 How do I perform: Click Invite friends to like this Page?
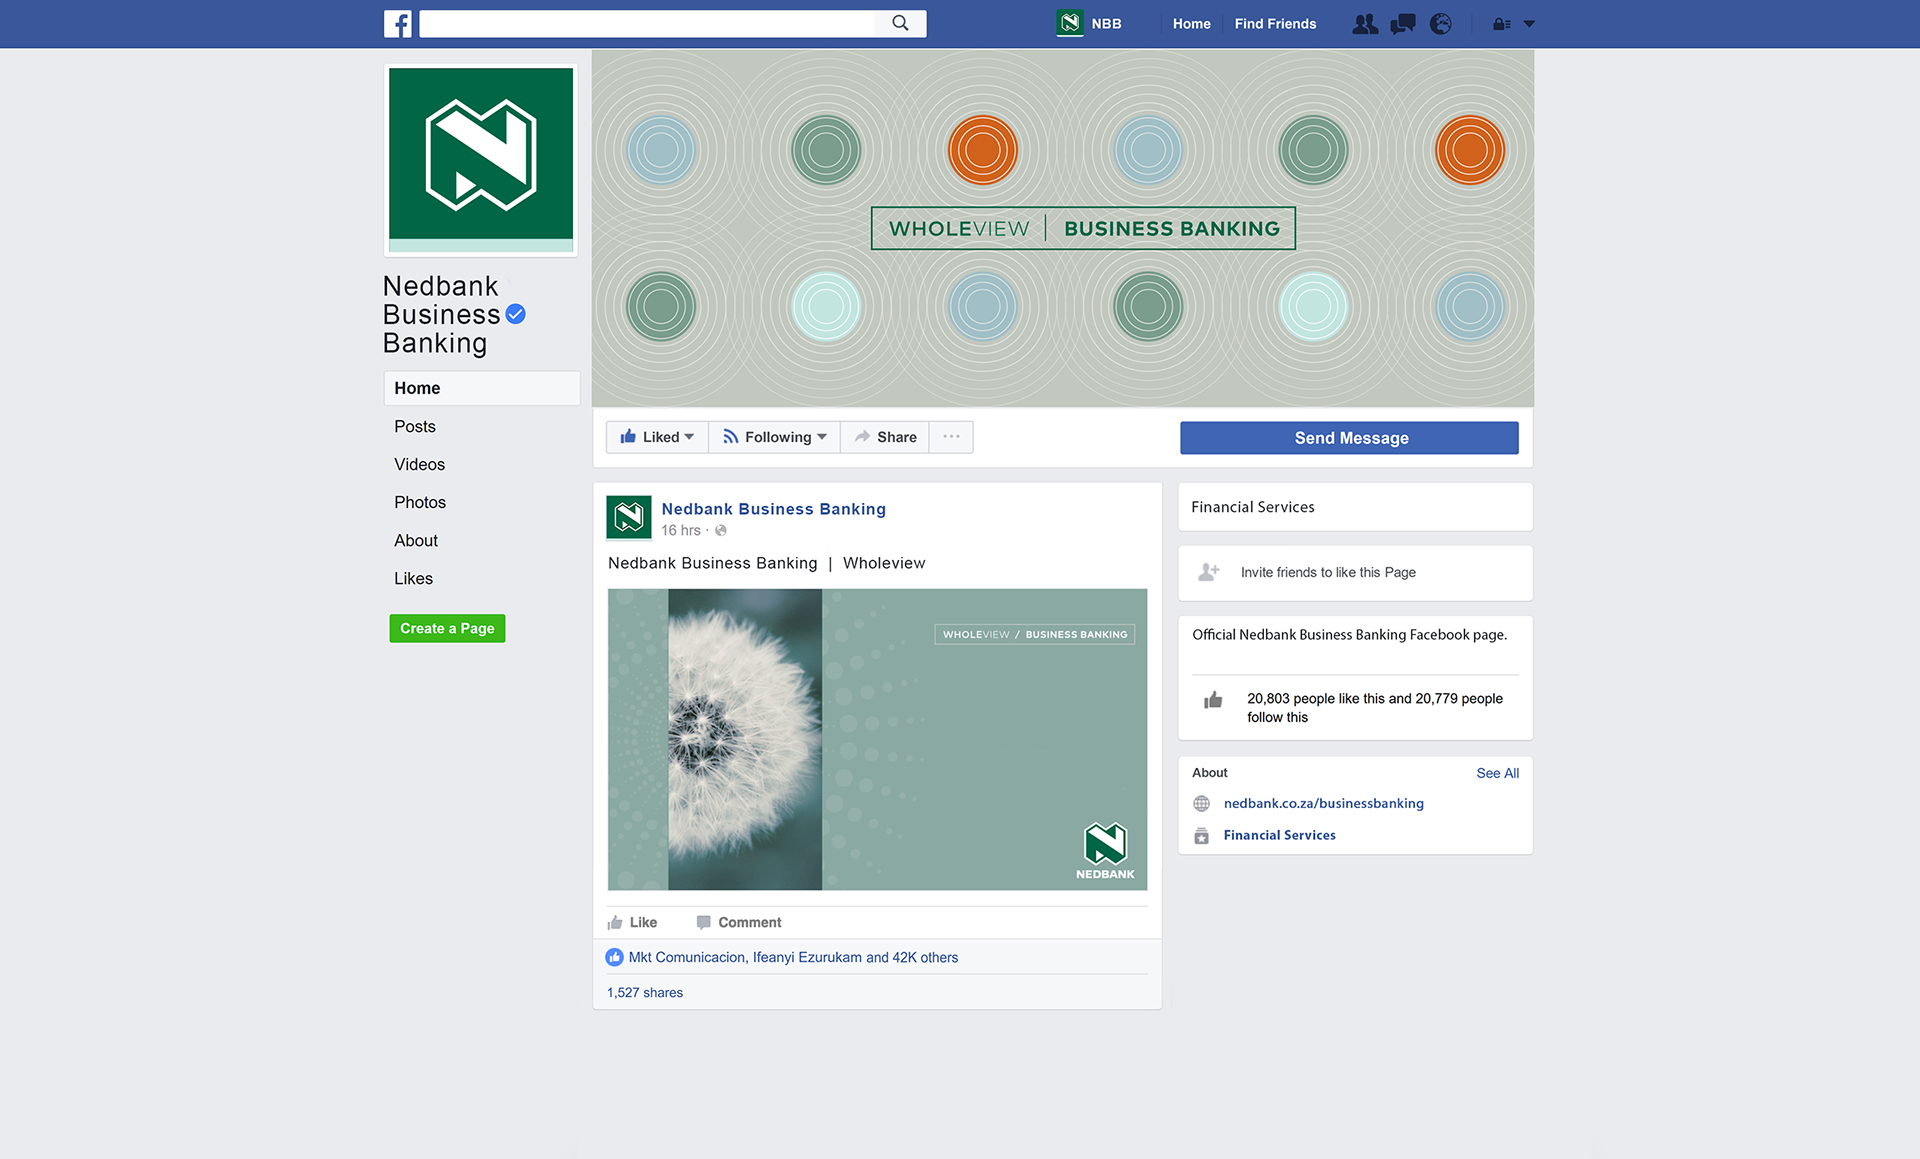[1328, 573]
